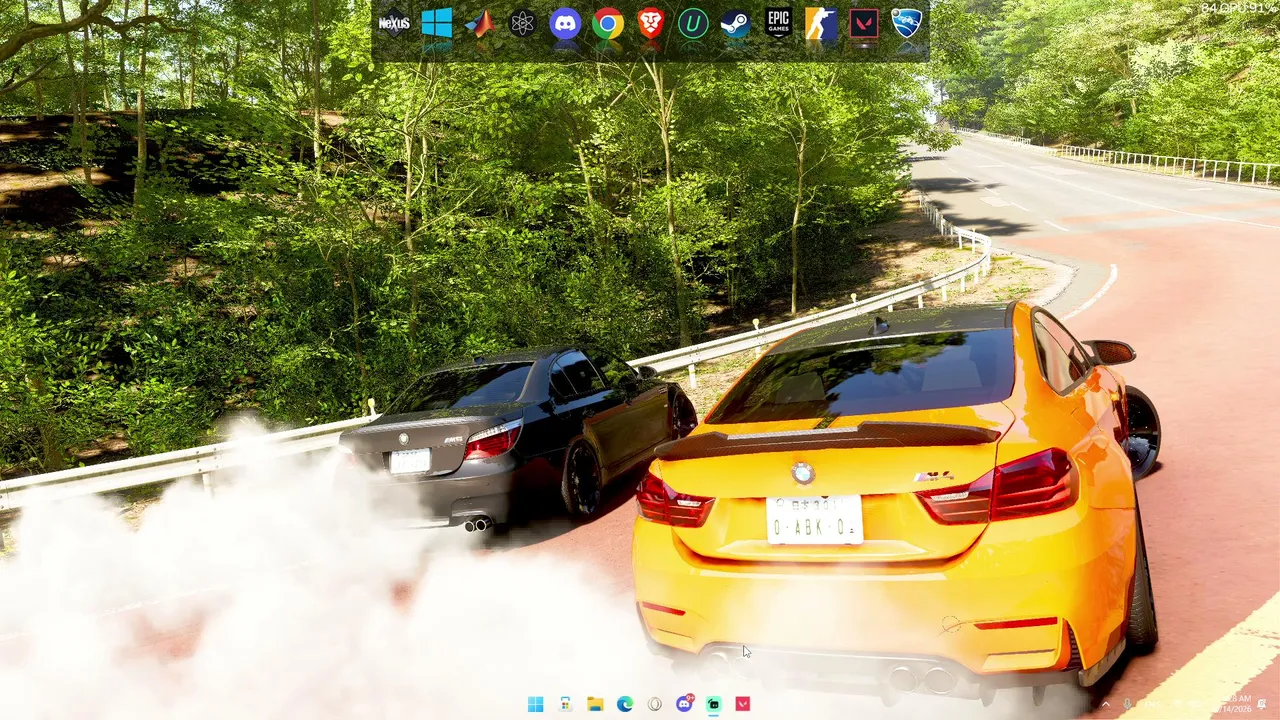Open Valorant from the taskbar
The height and width of the screenshot is (720, 1280).
(743, 704)
